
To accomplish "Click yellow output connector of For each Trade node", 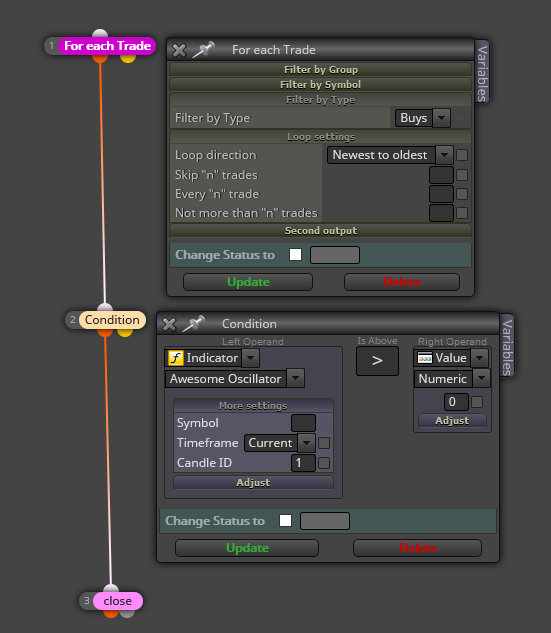I will point(128,59).
